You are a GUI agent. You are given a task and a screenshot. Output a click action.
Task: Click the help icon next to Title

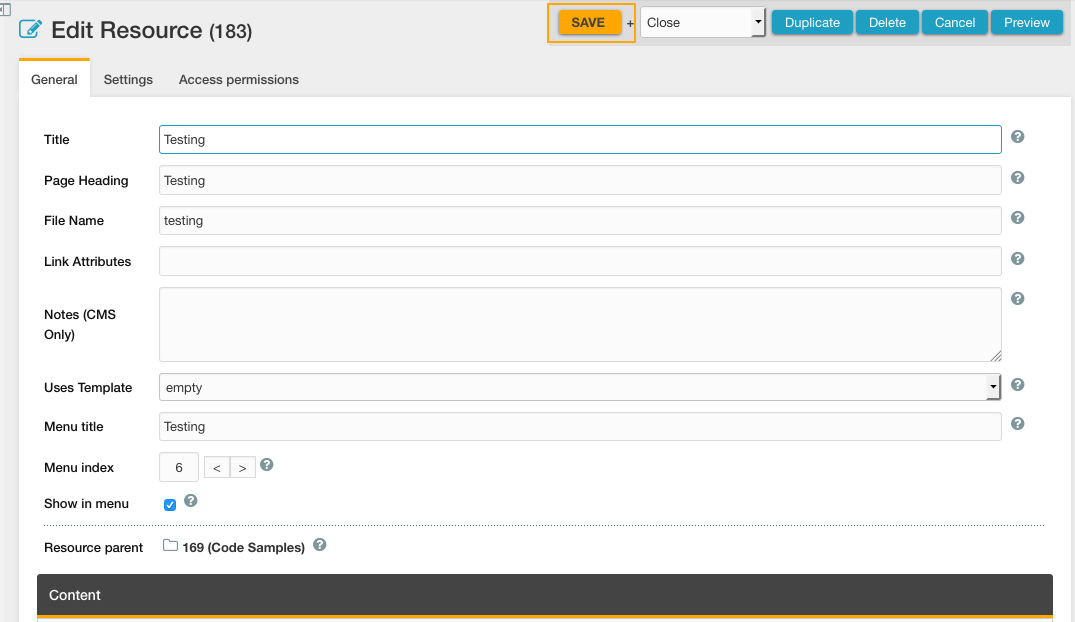tap(1017, 137)
